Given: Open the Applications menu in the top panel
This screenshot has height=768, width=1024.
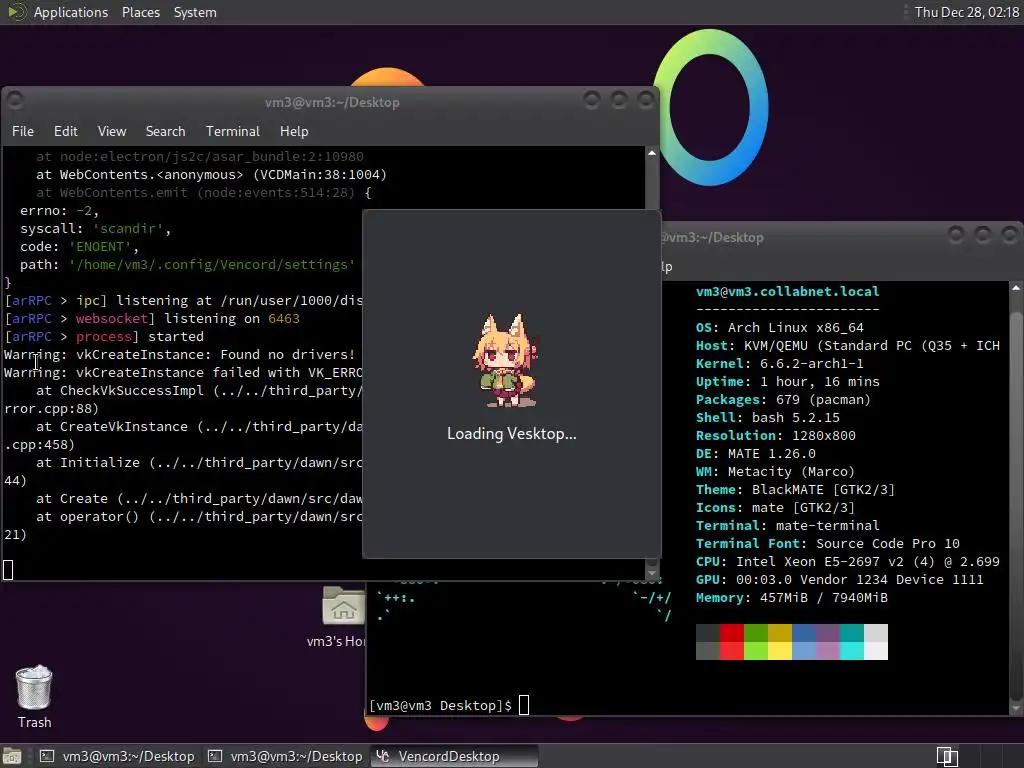Looking at the screenshot, I should point(71,12).
